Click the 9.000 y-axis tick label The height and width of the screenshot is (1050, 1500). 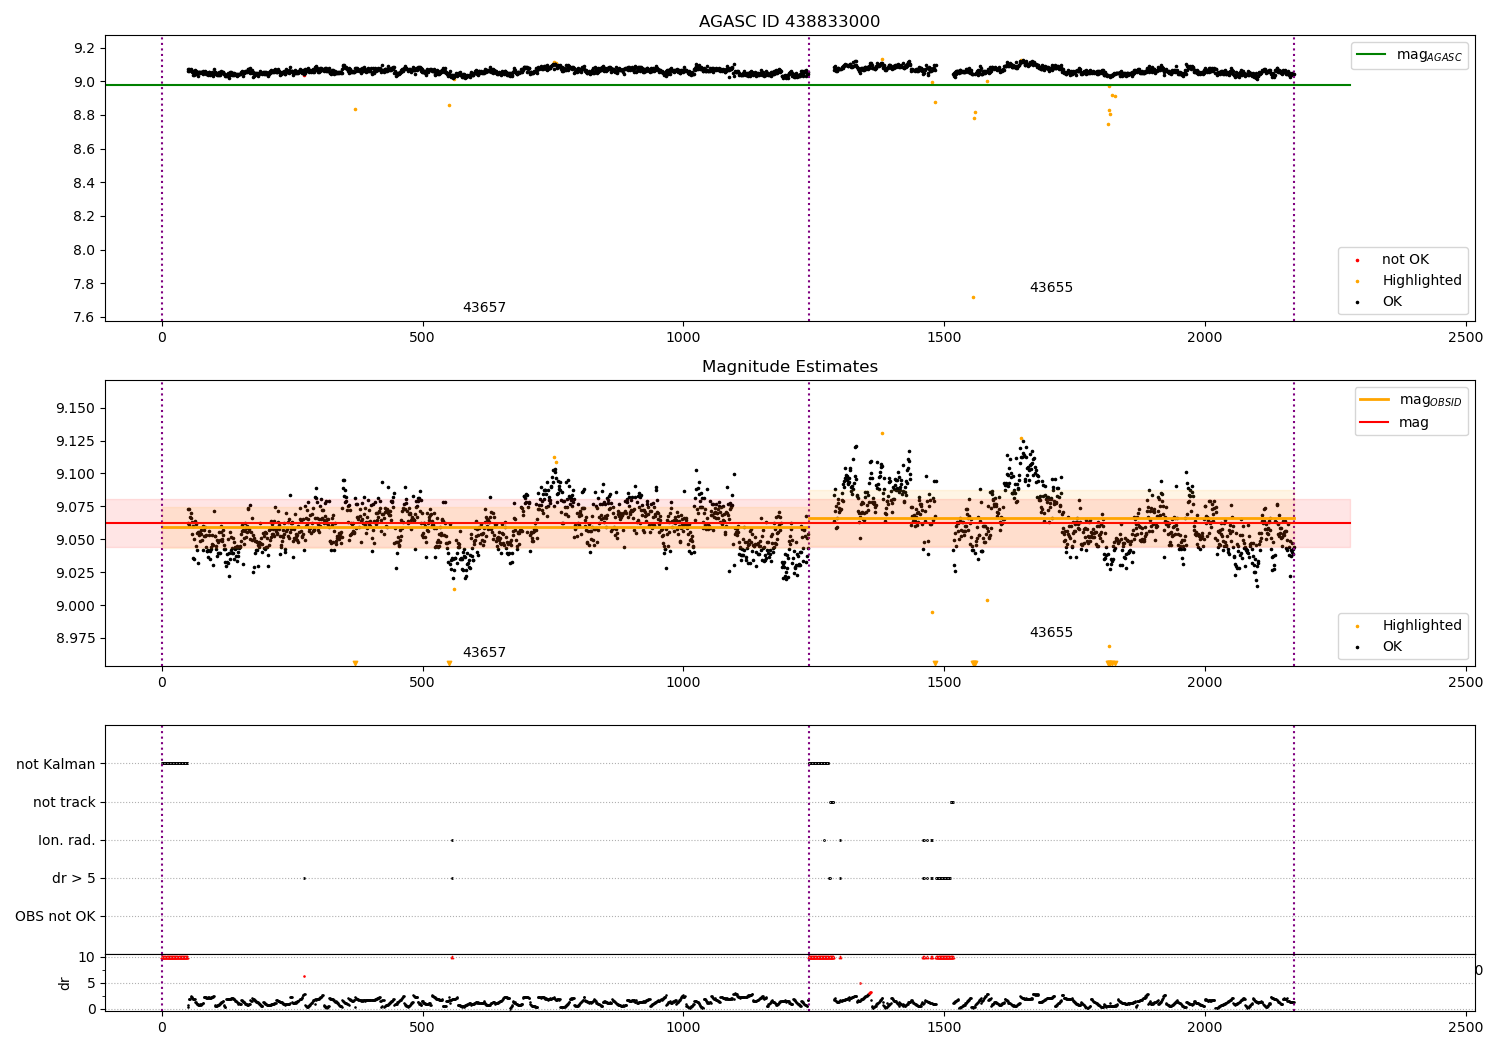pyautogui.click(x=75, y=607)
